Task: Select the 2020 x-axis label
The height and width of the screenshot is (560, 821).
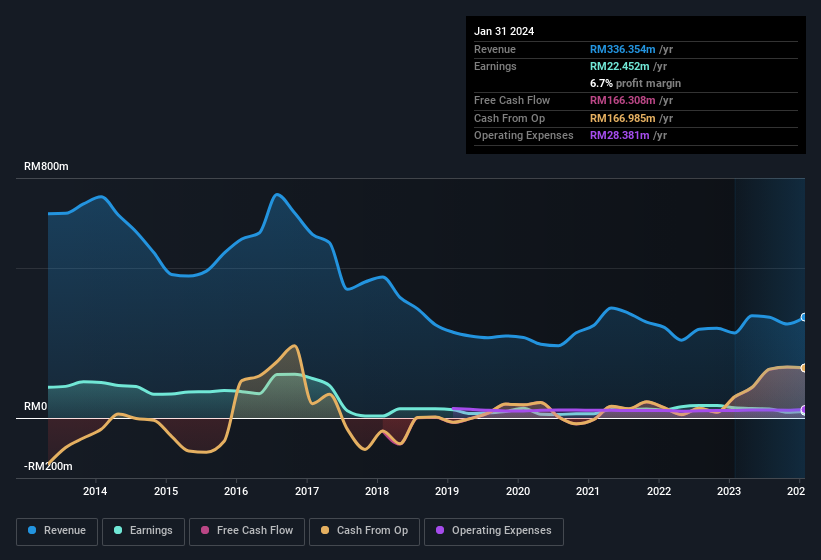Action: [518, 491]
